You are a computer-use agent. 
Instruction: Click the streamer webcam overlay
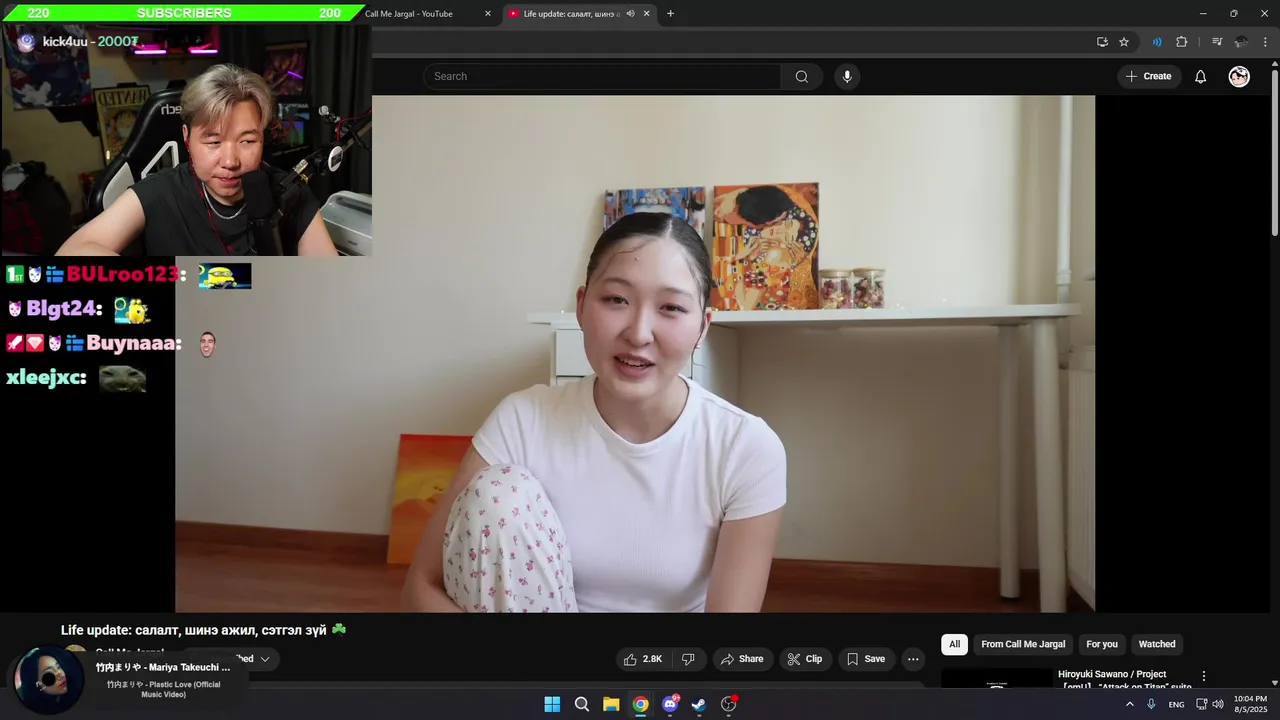coord(186,140)
